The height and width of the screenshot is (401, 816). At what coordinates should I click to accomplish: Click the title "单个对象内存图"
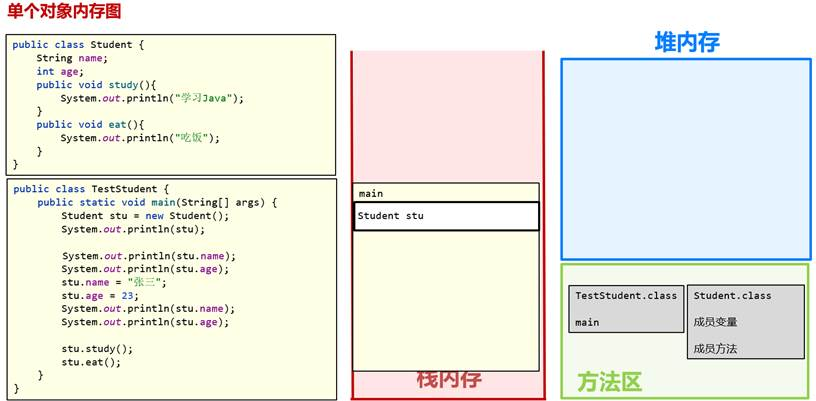click(x=64, y=10)
